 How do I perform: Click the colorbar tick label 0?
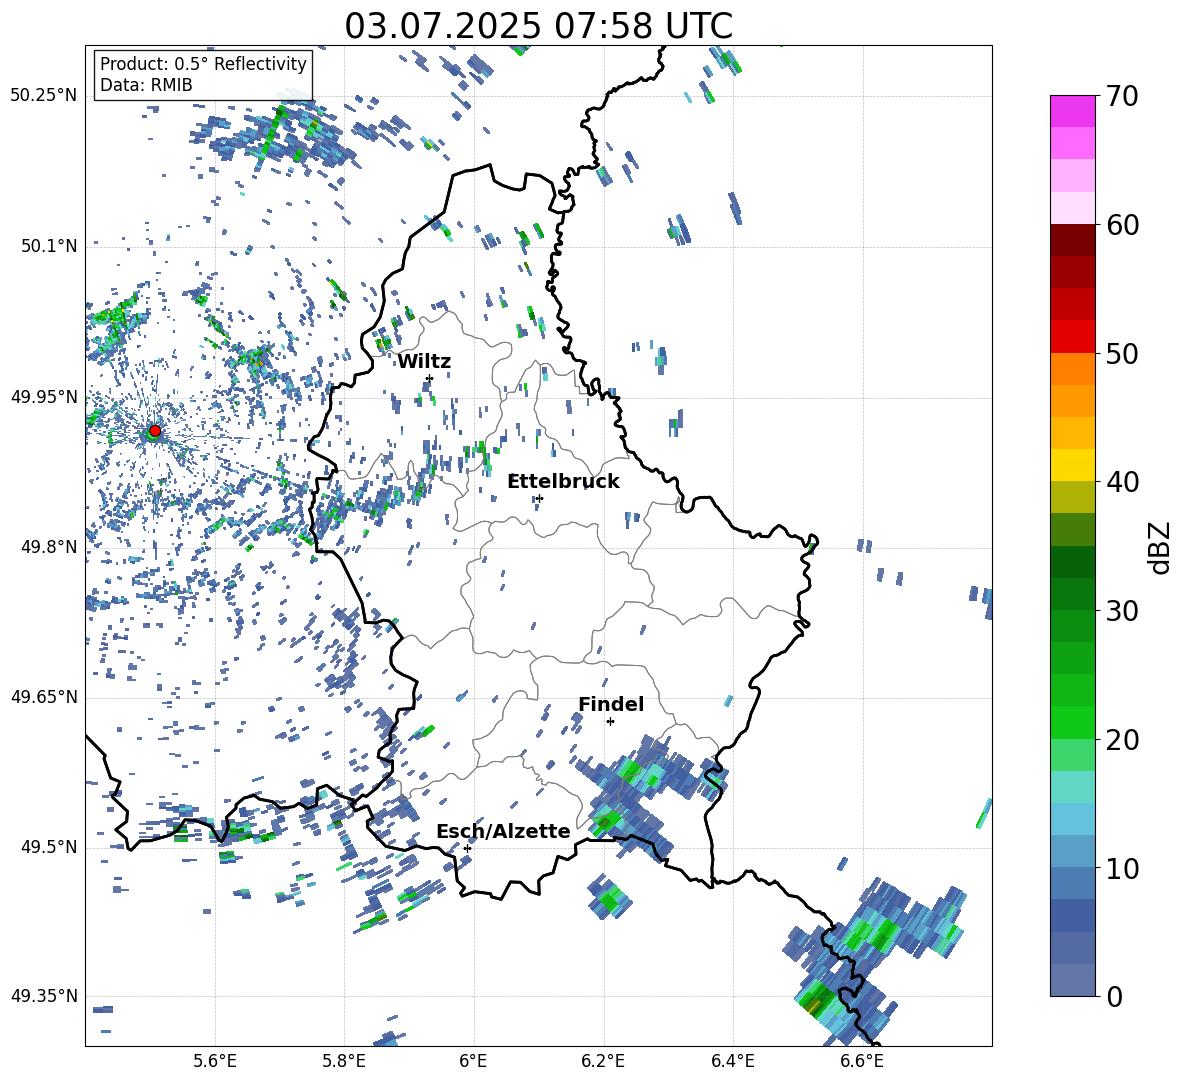pyautogui.click(x=1115, y=996)
